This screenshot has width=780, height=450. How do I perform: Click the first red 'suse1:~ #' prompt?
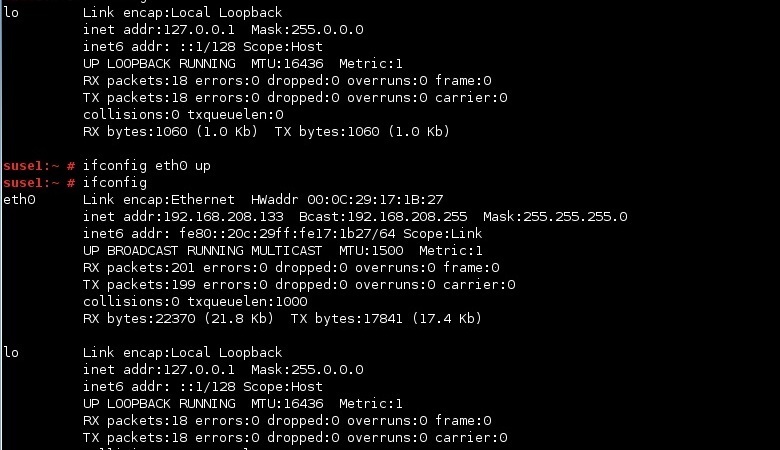(x=39, y=166)
